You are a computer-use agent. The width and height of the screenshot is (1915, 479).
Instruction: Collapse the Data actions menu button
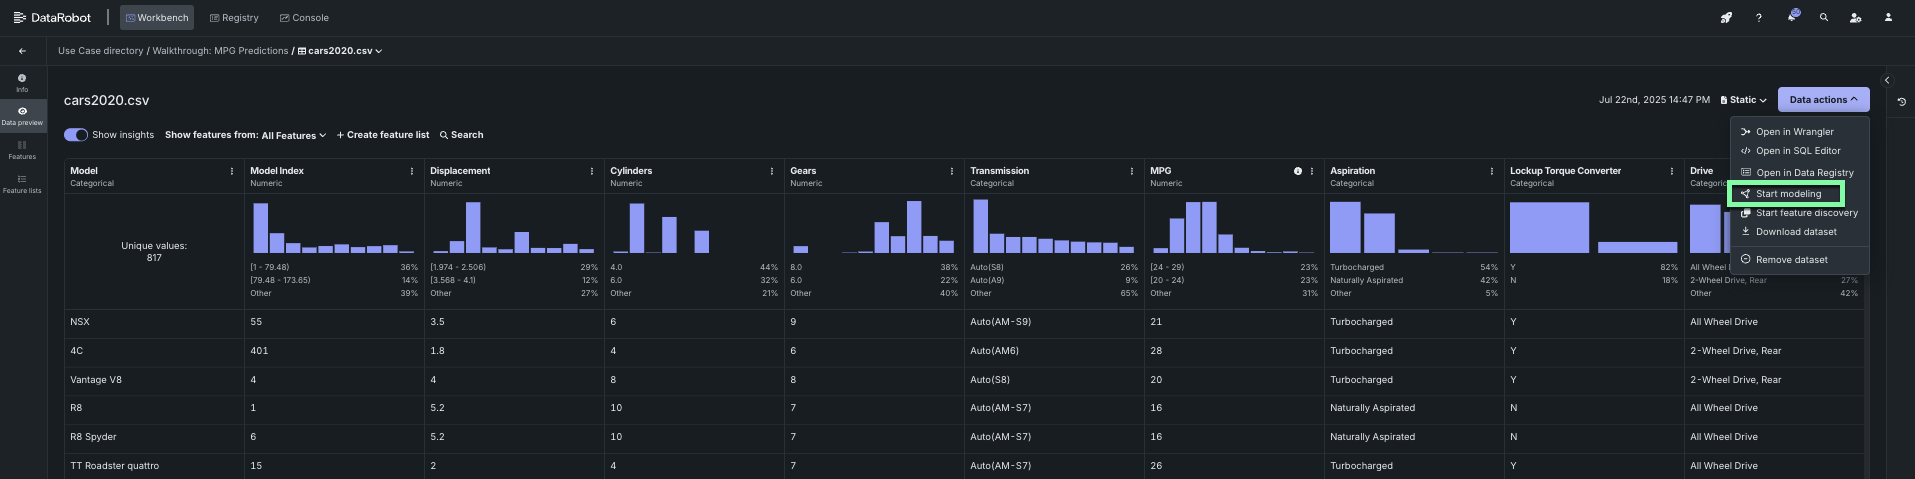point(1823,100)
